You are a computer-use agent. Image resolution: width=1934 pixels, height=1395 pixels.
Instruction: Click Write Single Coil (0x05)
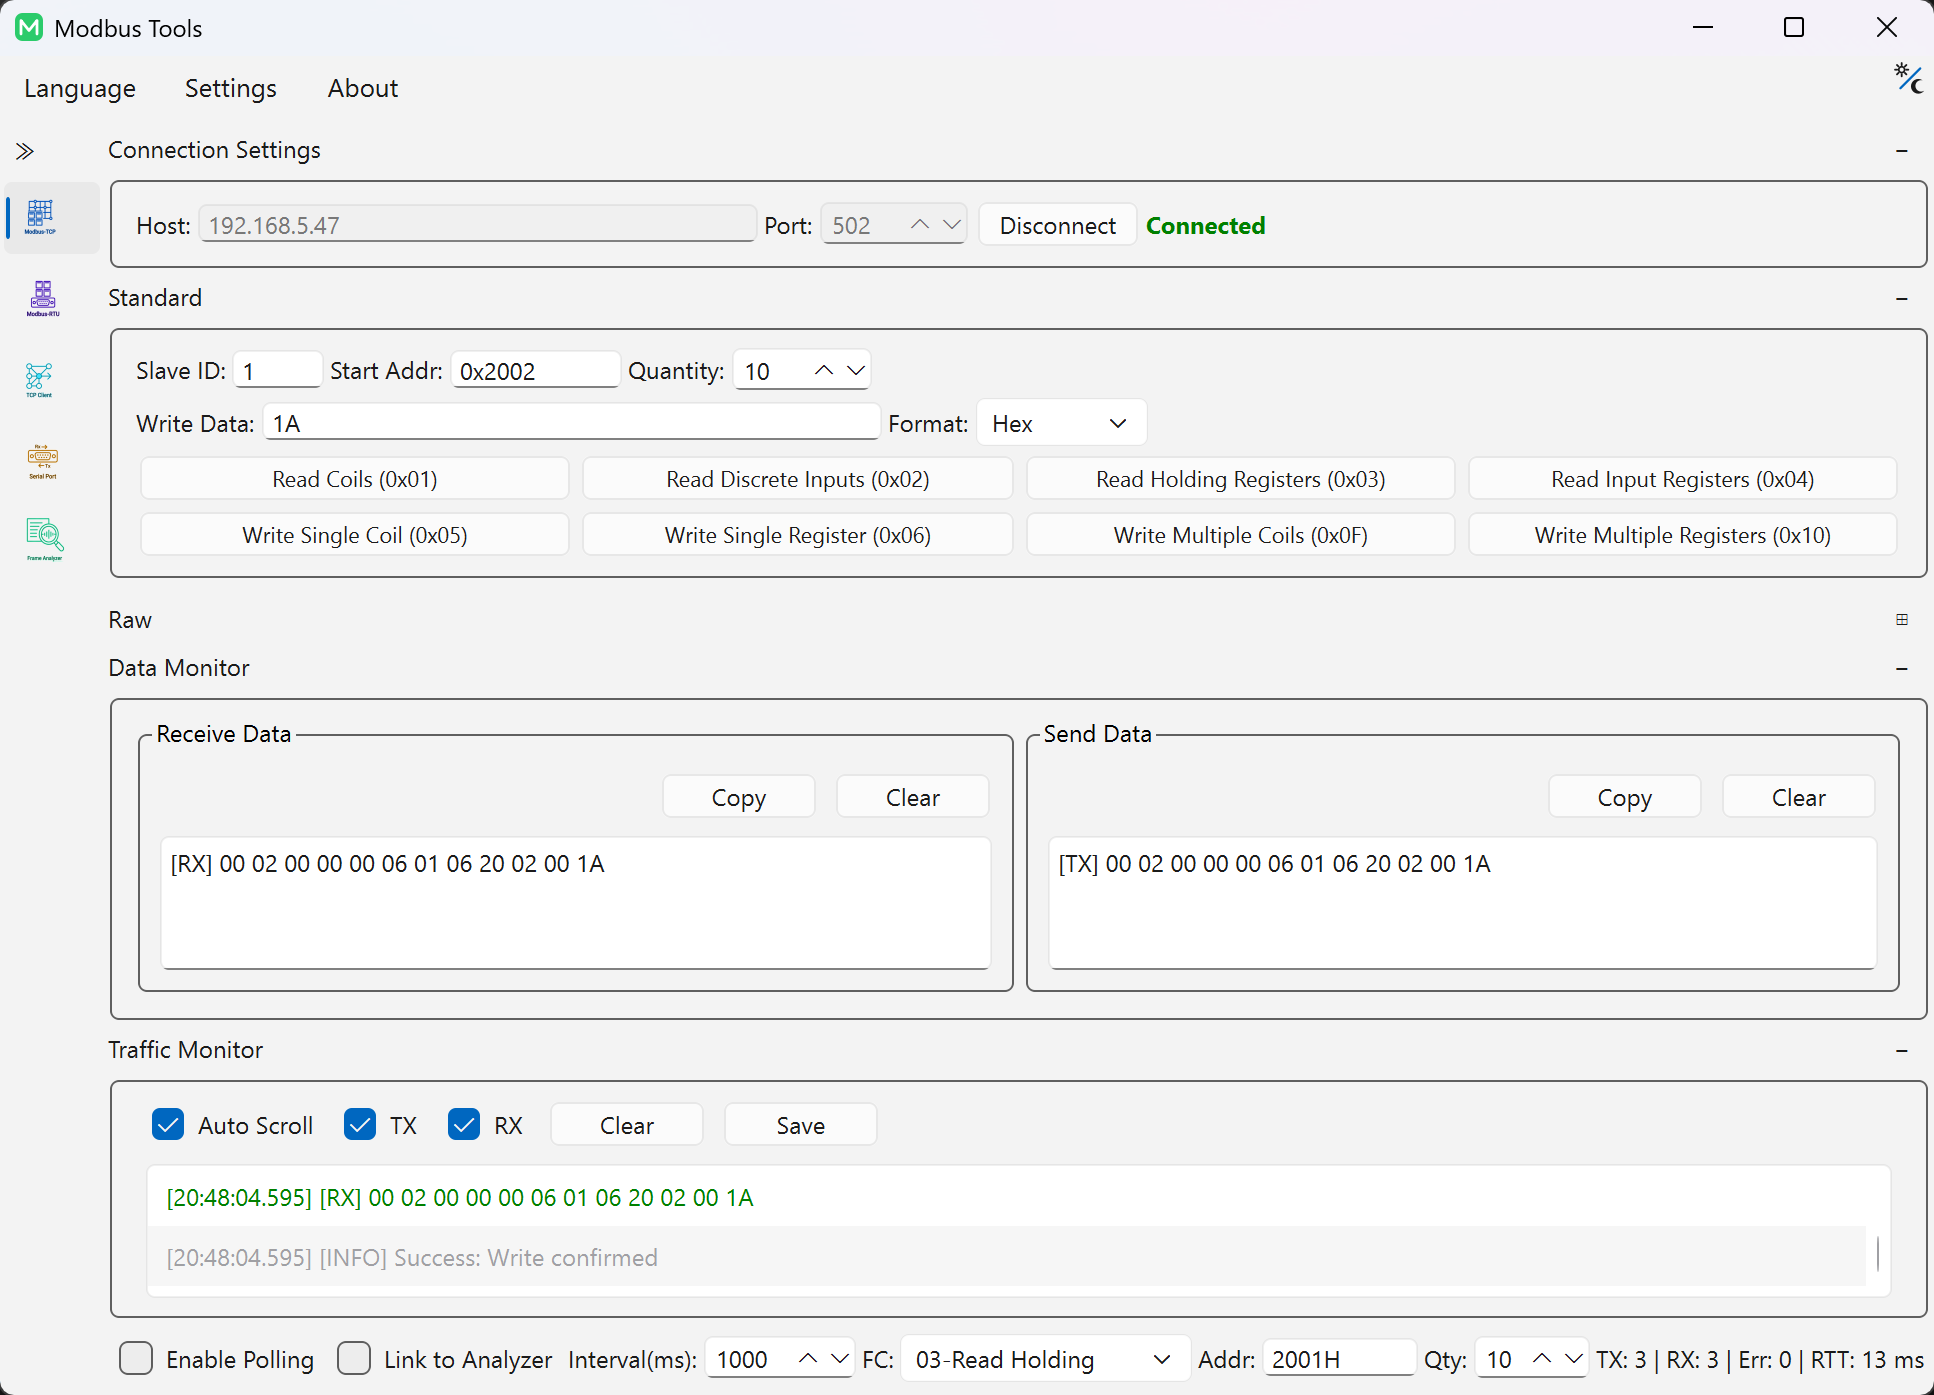point(355,535)
